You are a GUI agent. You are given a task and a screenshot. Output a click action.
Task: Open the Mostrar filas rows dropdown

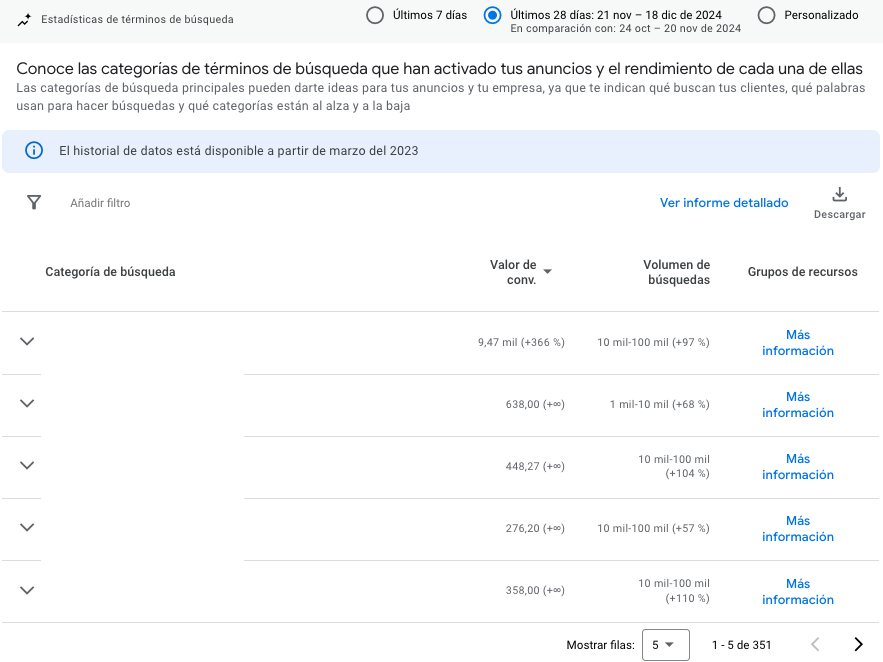665,645
